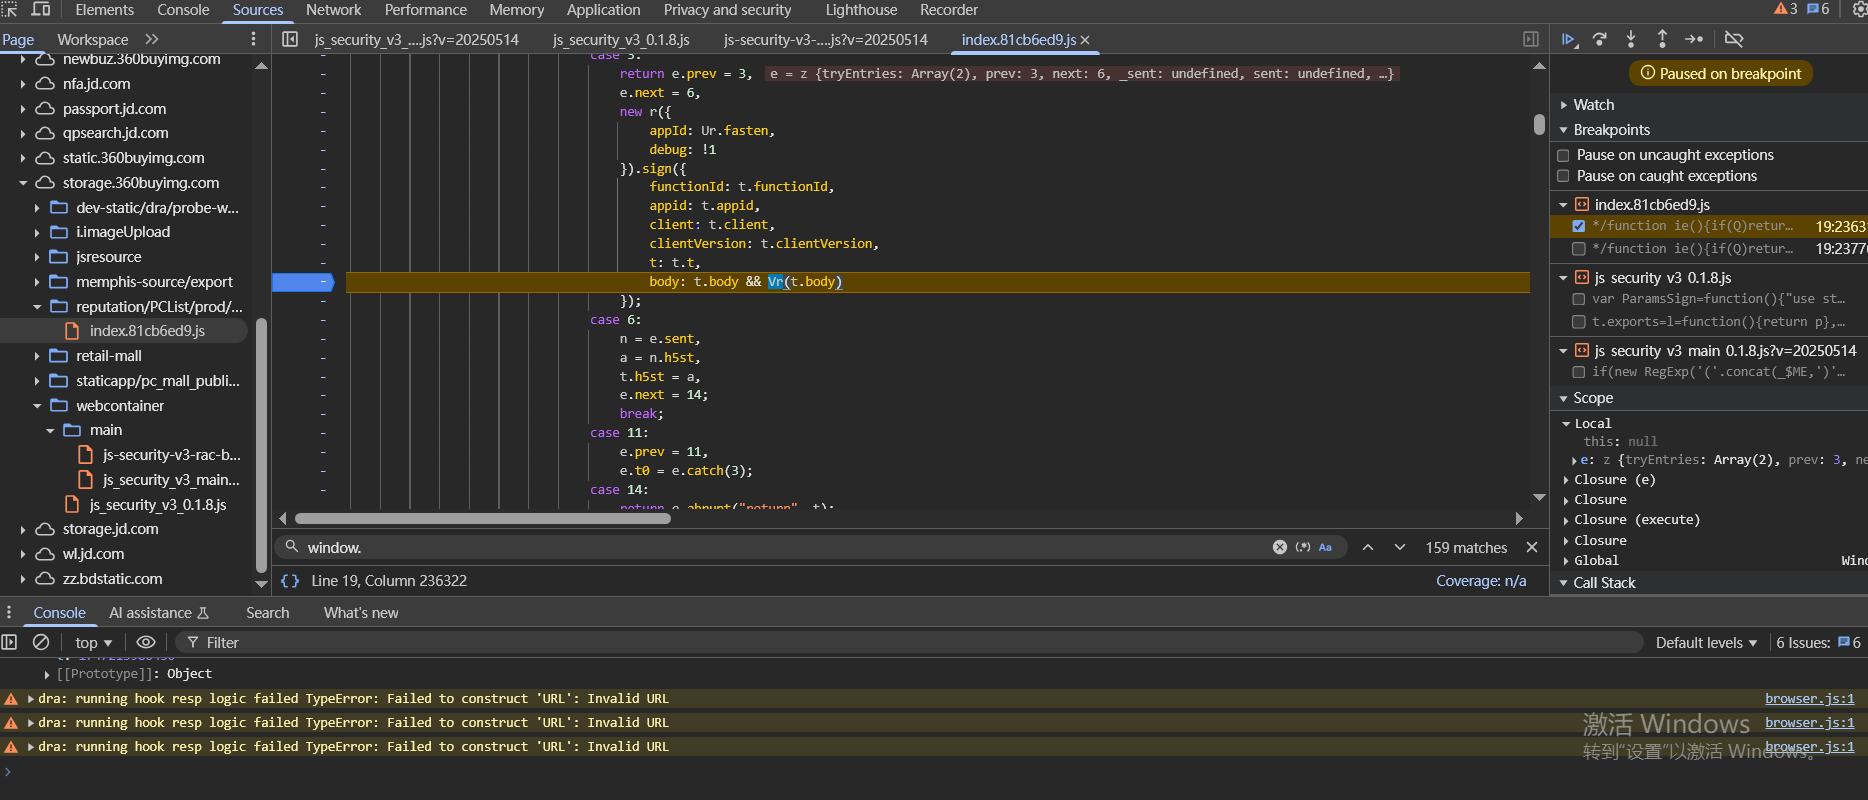Toggle the regex search option
Image resolution: width=1868 pixels, height=800 pixels.
click(x=1303, y=547)
